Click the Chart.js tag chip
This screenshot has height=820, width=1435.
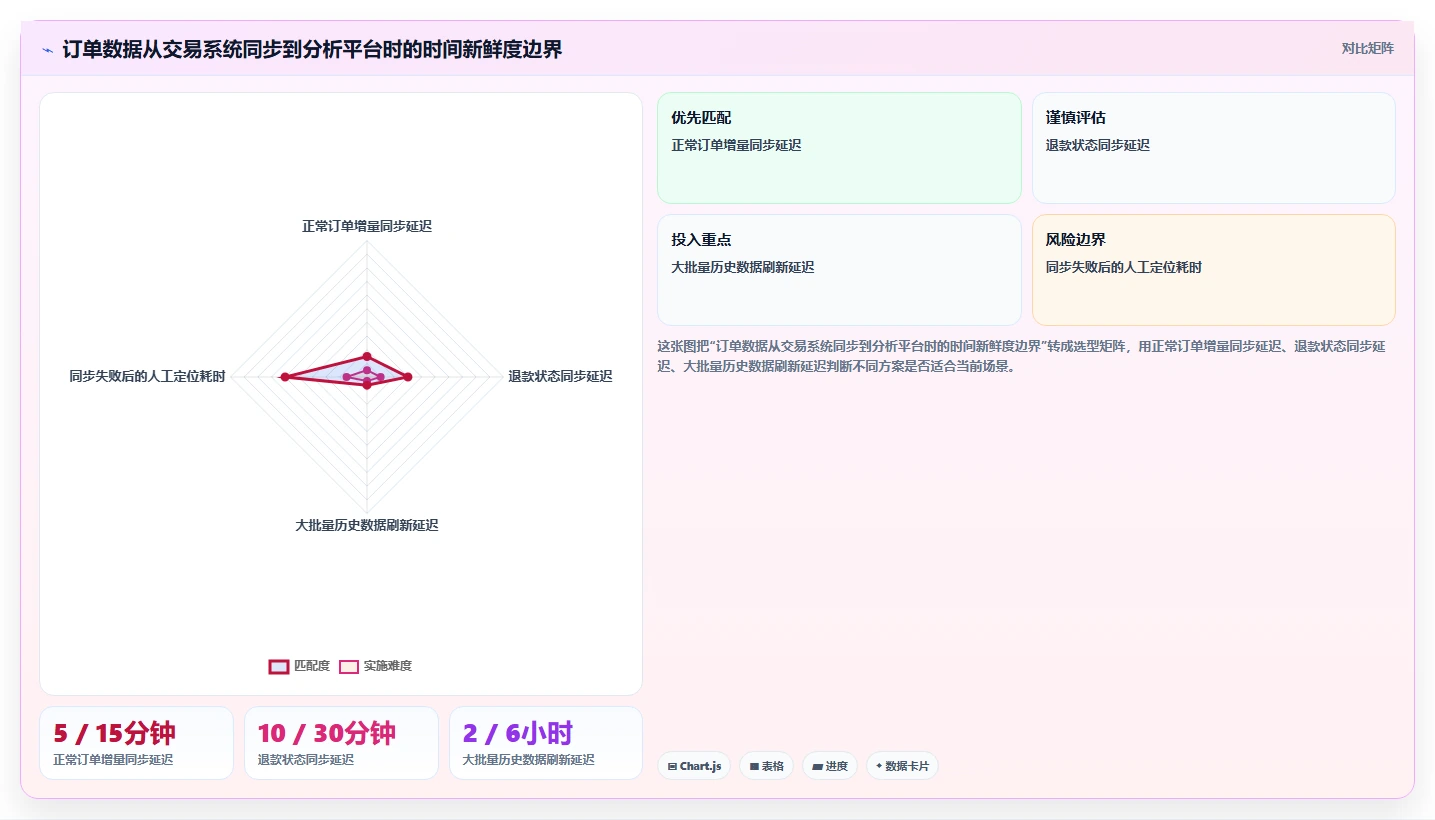click(x=694, y=766)
